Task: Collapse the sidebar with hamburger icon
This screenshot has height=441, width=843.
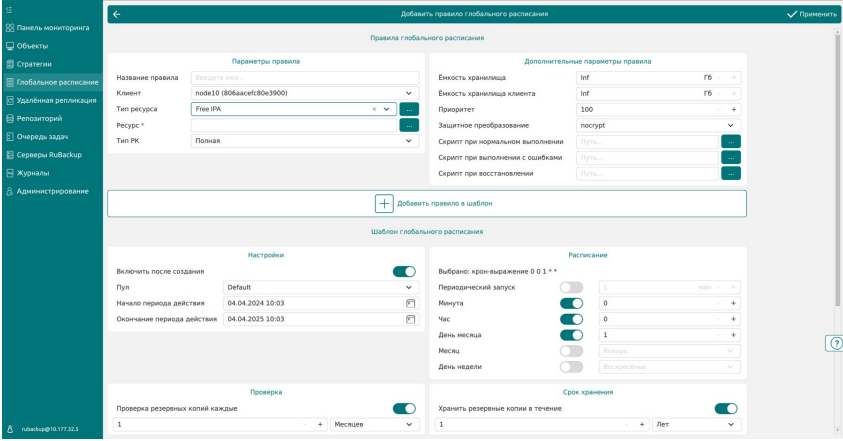Action: click(x=9, y=10)
